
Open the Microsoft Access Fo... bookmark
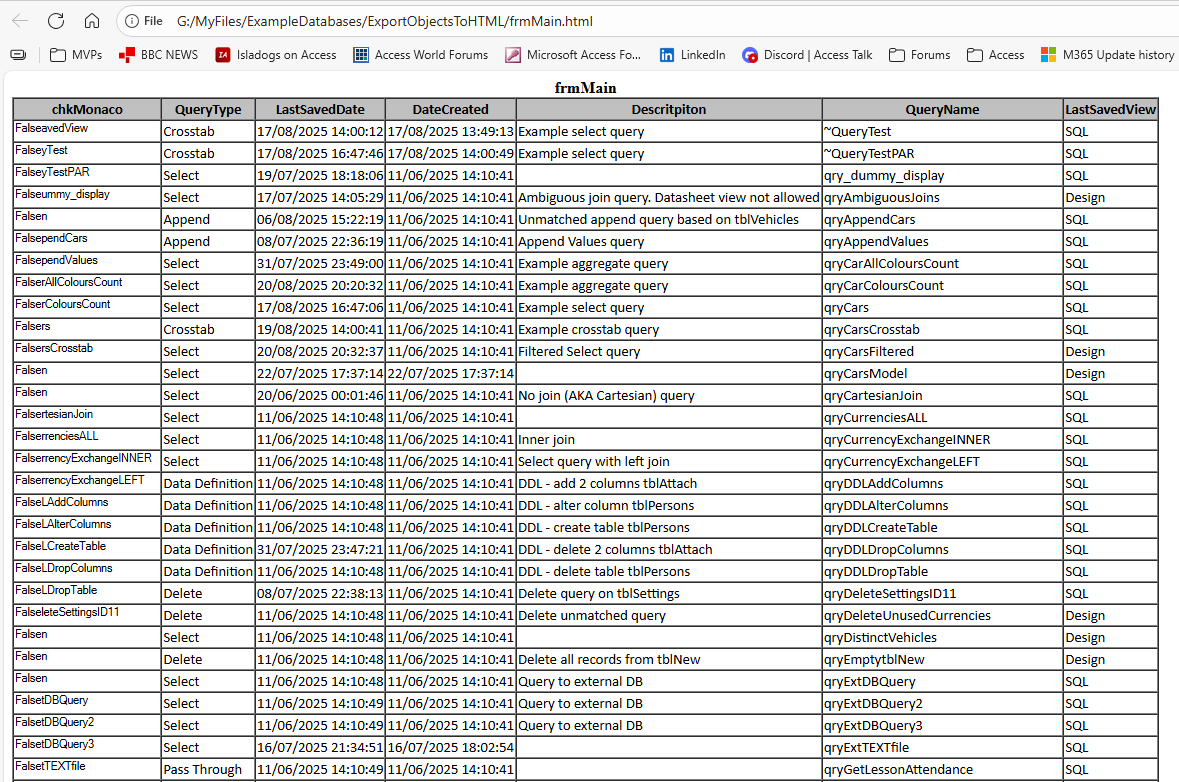573,55
